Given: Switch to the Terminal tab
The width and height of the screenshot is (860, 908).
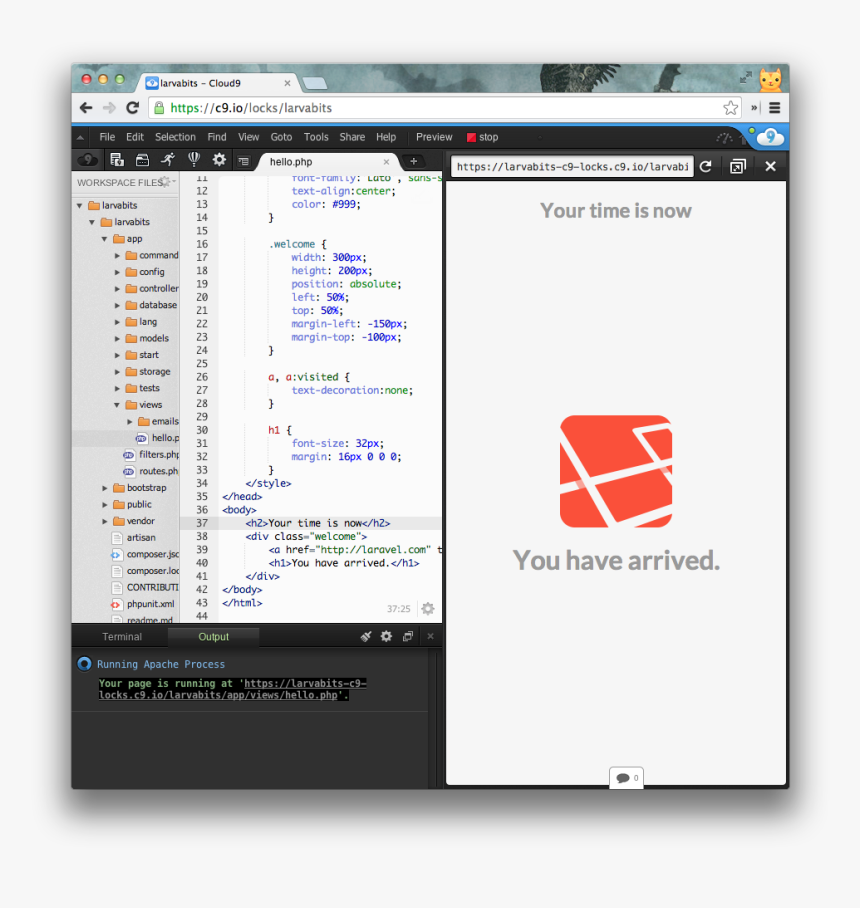Looking at the screenshot, I should 122,636.
